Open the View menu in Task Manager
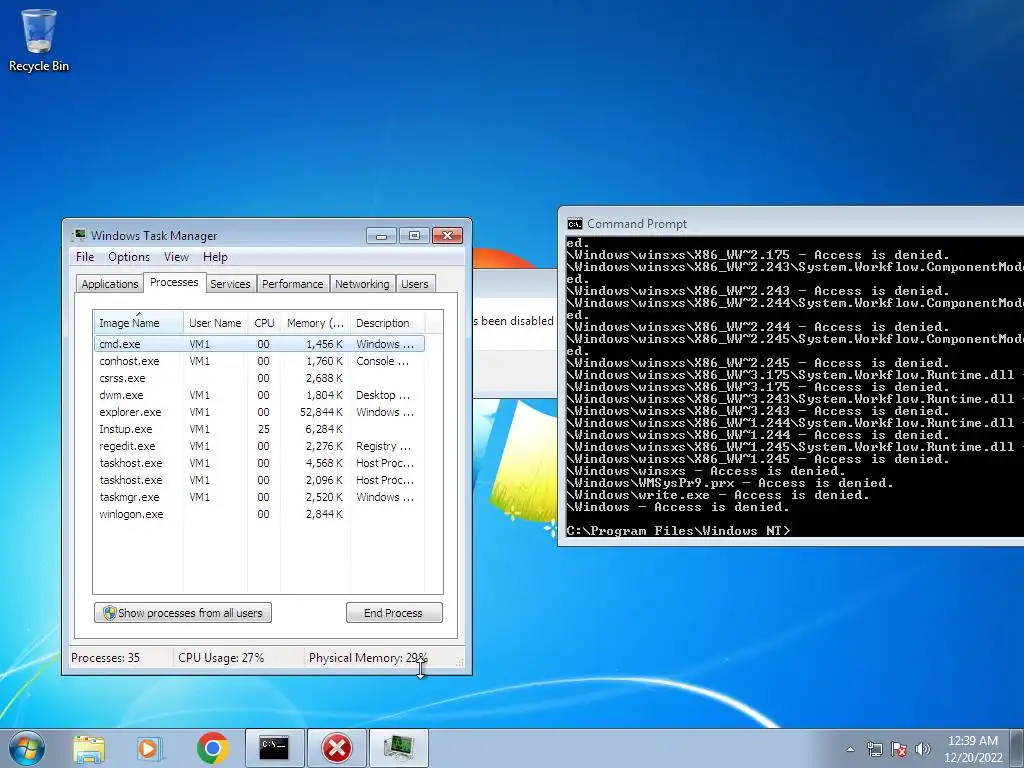1024x768 pixels. click(x=176, y=257)
